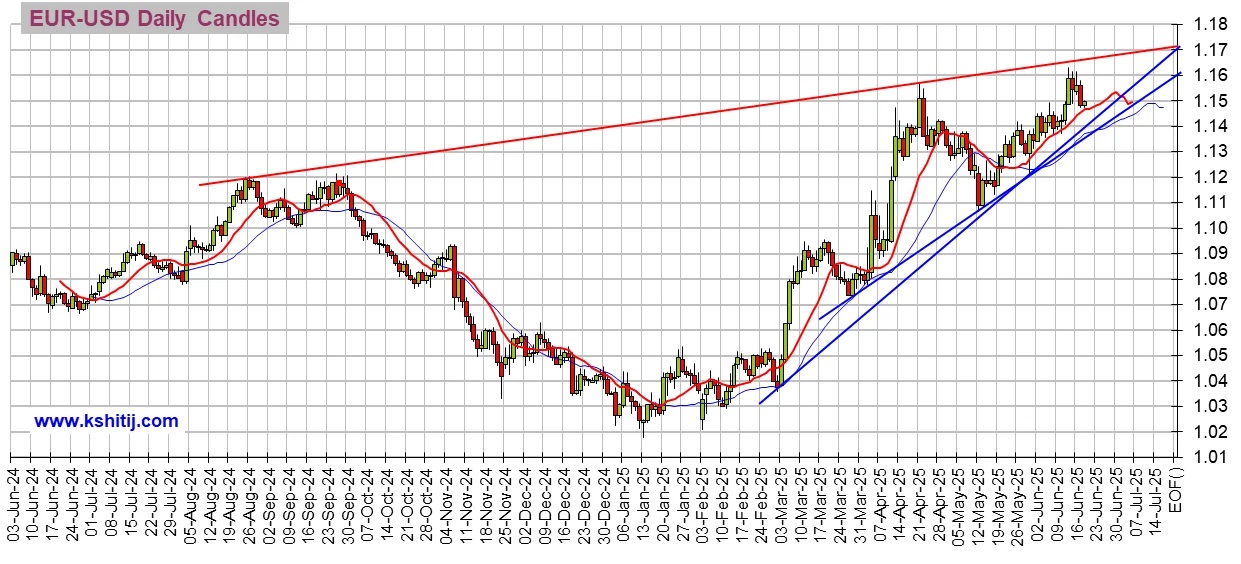Viewport: 1241px width, 564px height.
Task: Open the www.kshitij.com website link
Action: click(106, 421)
